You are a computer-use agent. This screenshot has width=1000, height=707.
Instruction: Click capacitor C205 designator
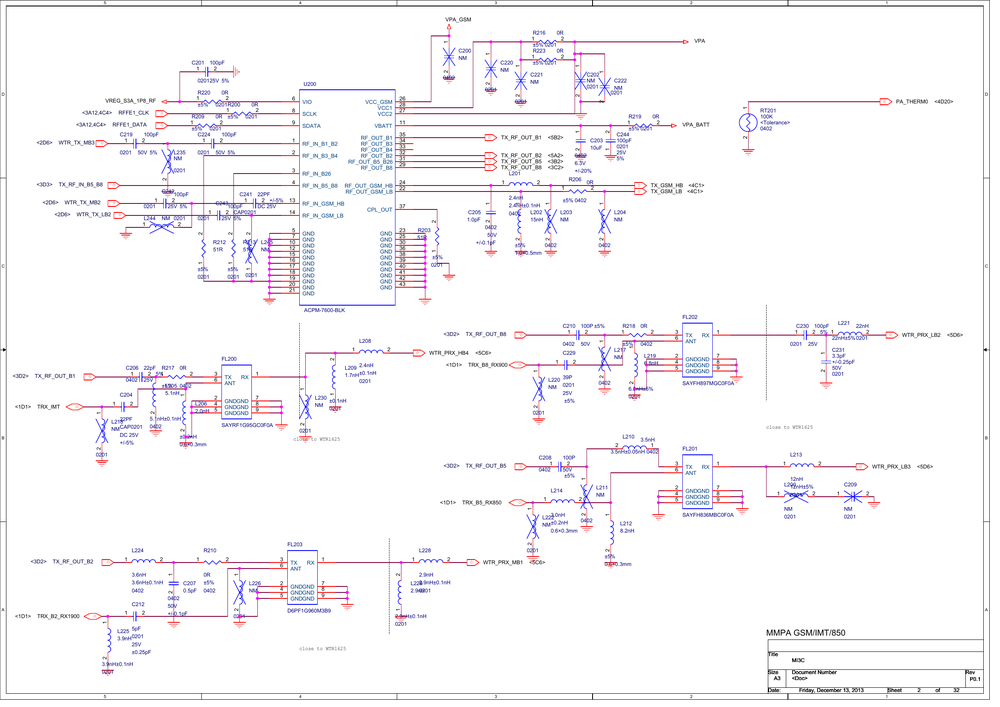pyautogui.click(x=474, y=212)
